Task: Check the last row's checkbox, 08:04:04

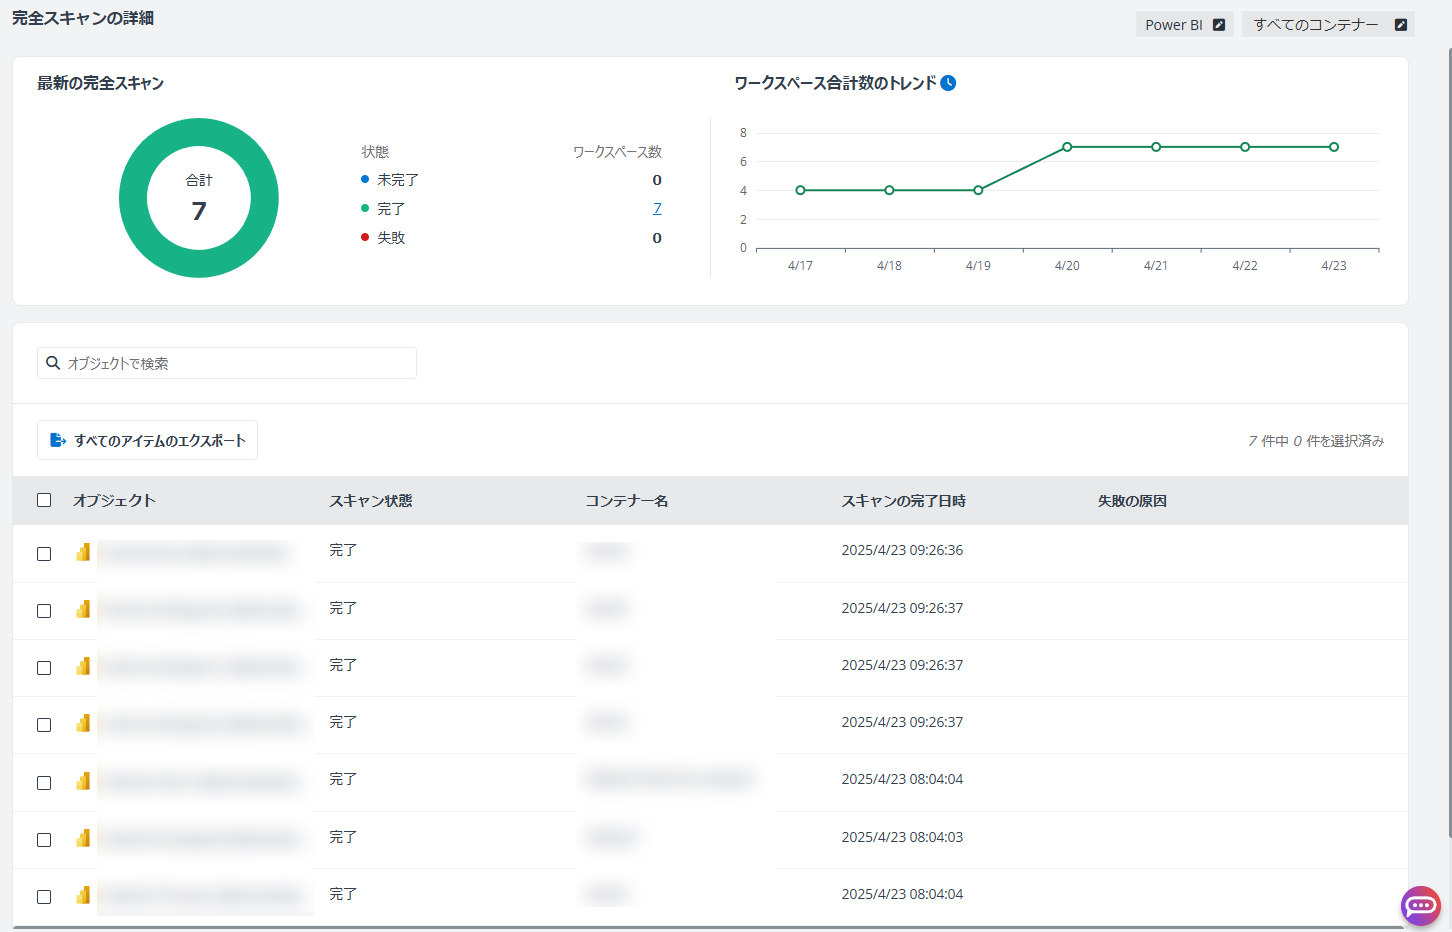Action: click(44, 897)
